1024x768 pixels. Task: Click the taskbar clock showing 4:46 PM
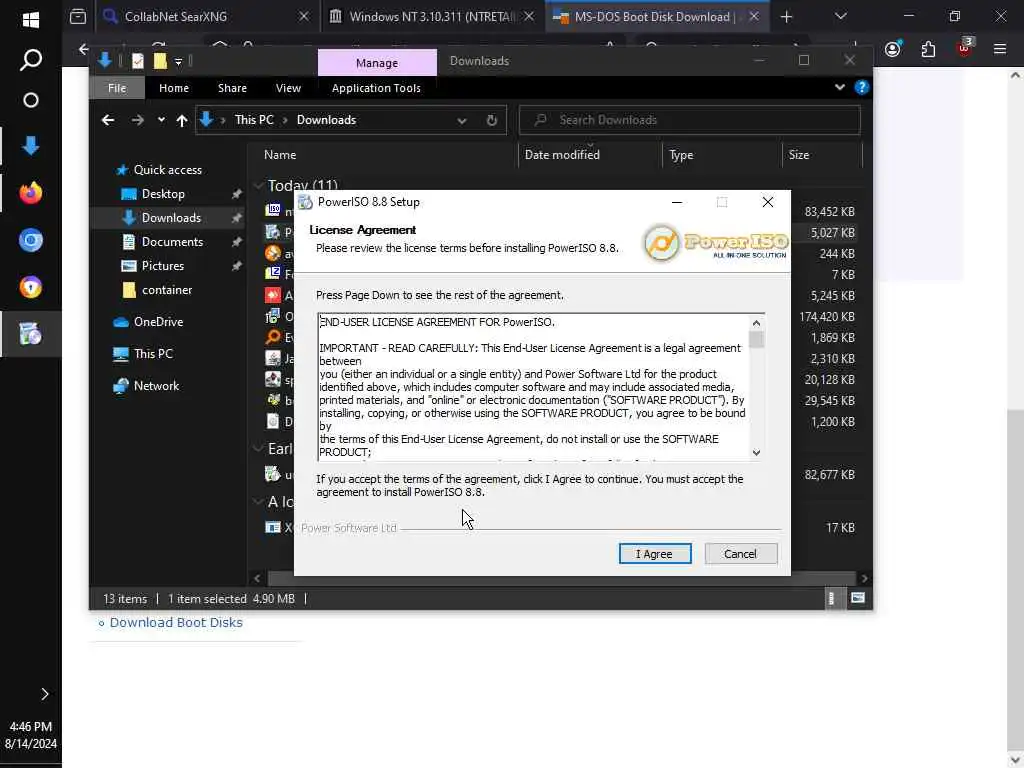coord(31,735)
